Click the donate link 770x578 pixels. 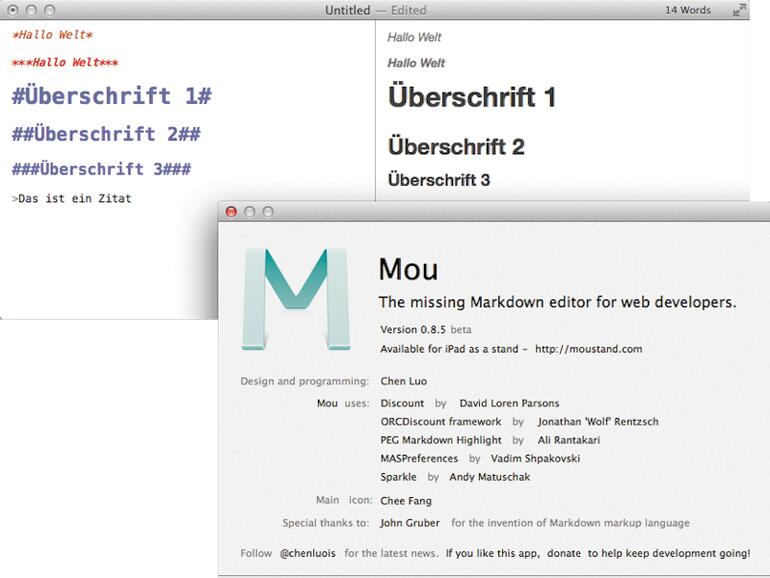tap(564, 553)
